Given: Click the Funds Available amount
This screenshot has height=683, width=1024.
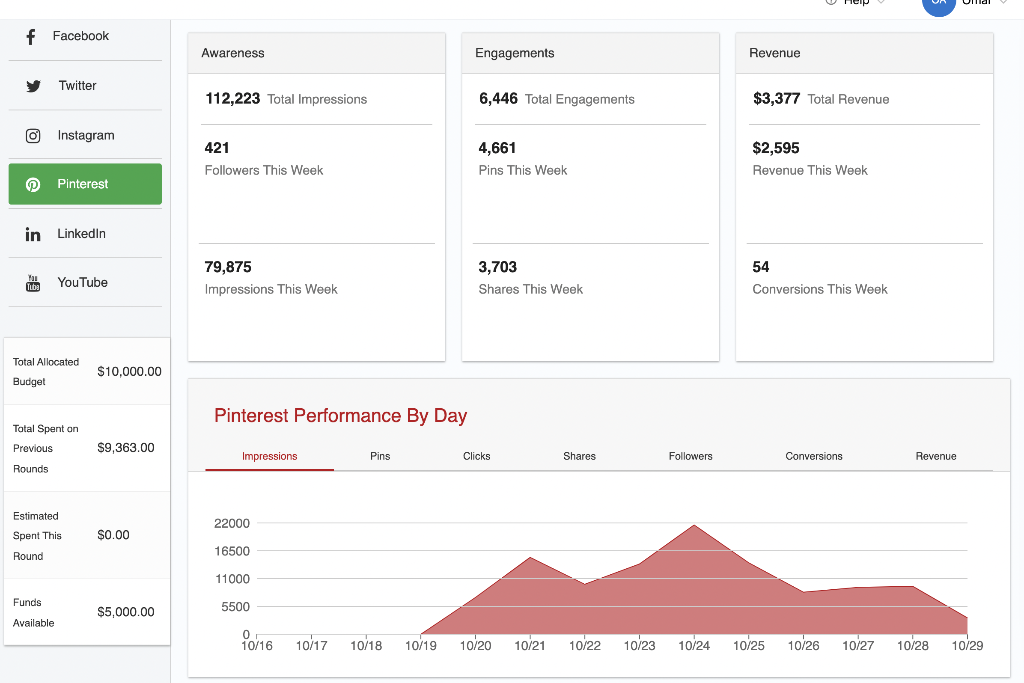Looking at the screenshot, I should tap(126, 612).
